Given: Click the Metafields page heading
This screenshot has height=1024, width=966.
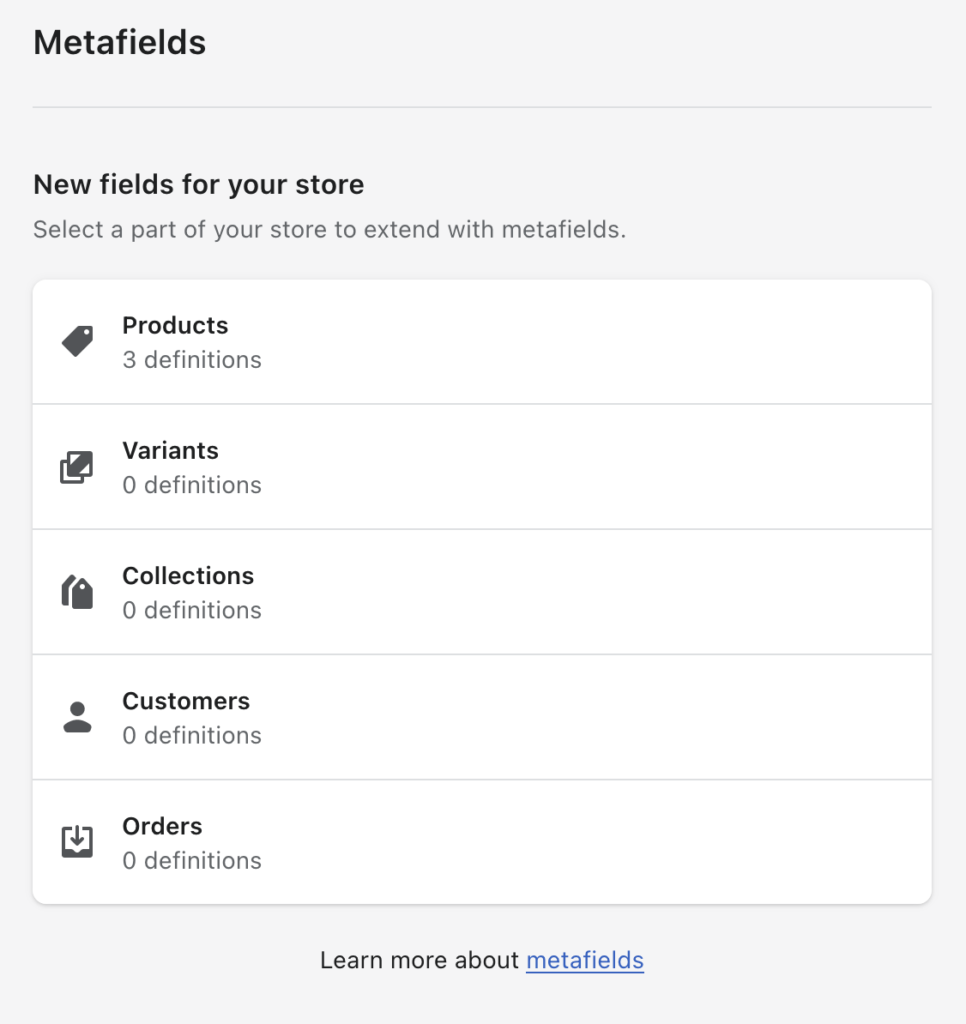Looking at the screenshot, I should [119, 42].
